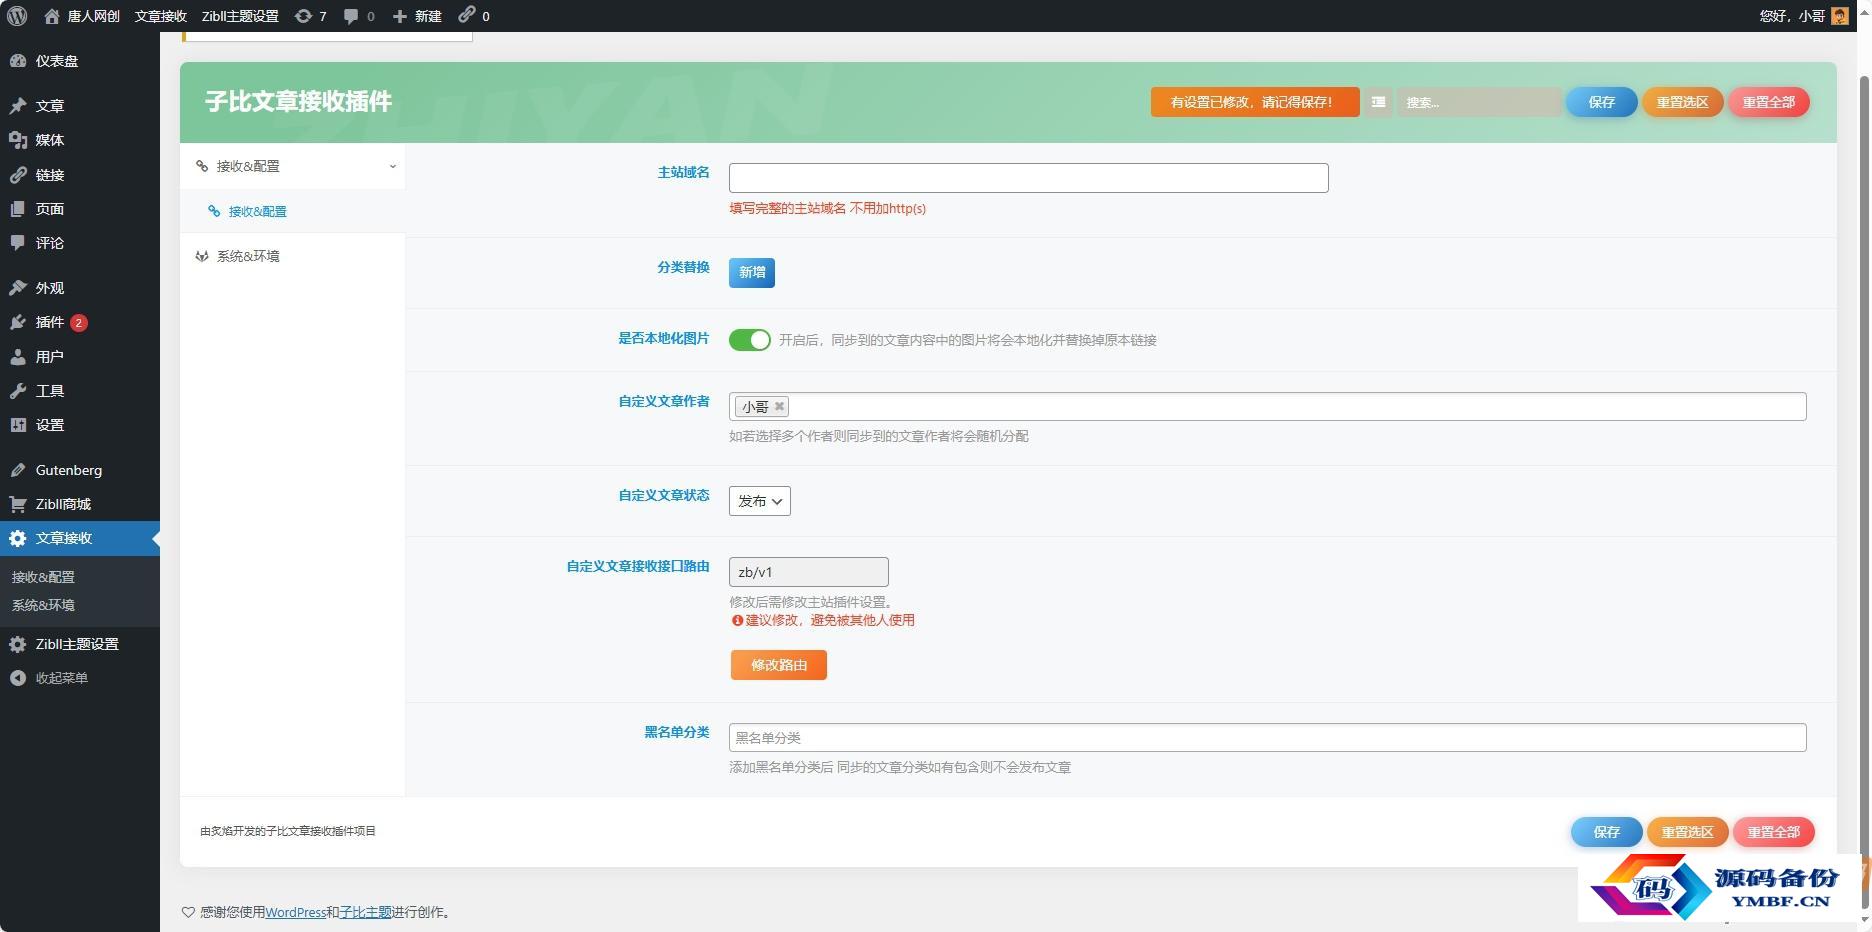This screenshot has width=1872, height=932.
Task: Open 外观 appearance menu
Action: pos(80,288)
